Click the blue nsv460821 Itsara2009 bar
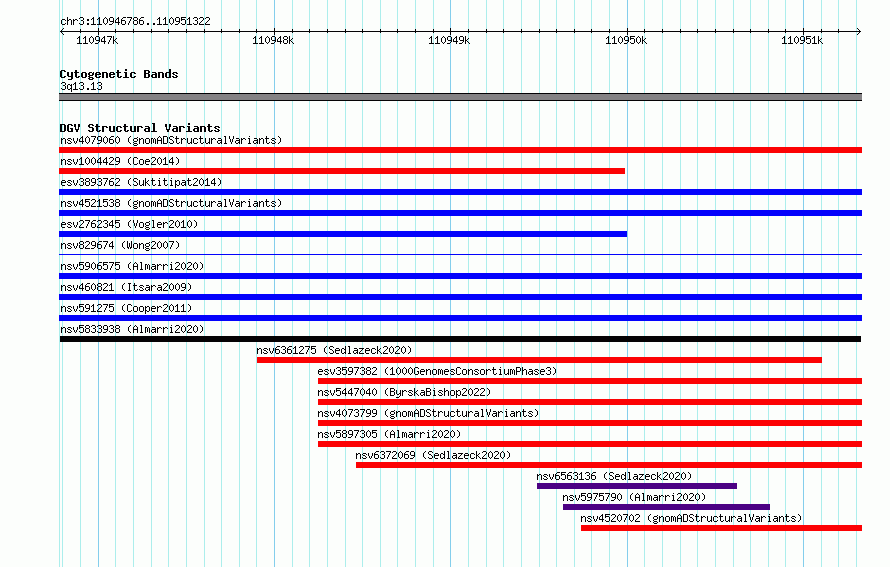 460,297
